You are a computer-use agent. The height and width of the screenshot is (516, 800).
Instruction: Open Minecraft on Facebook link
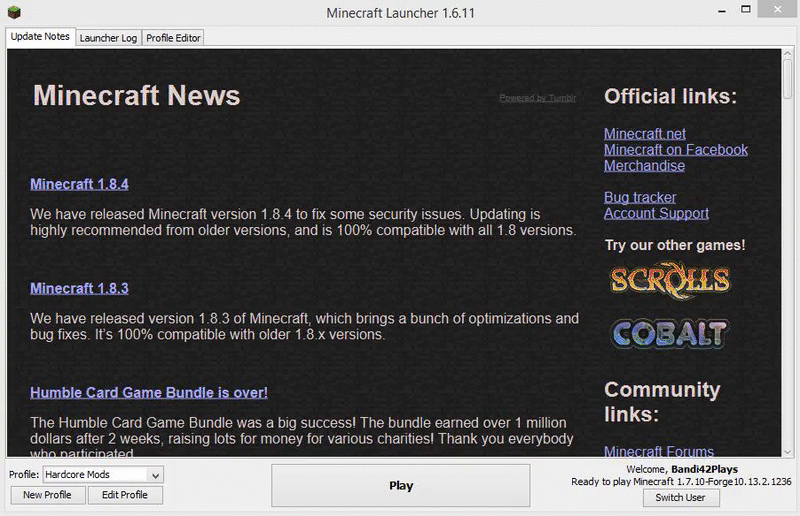click(676, 150)
